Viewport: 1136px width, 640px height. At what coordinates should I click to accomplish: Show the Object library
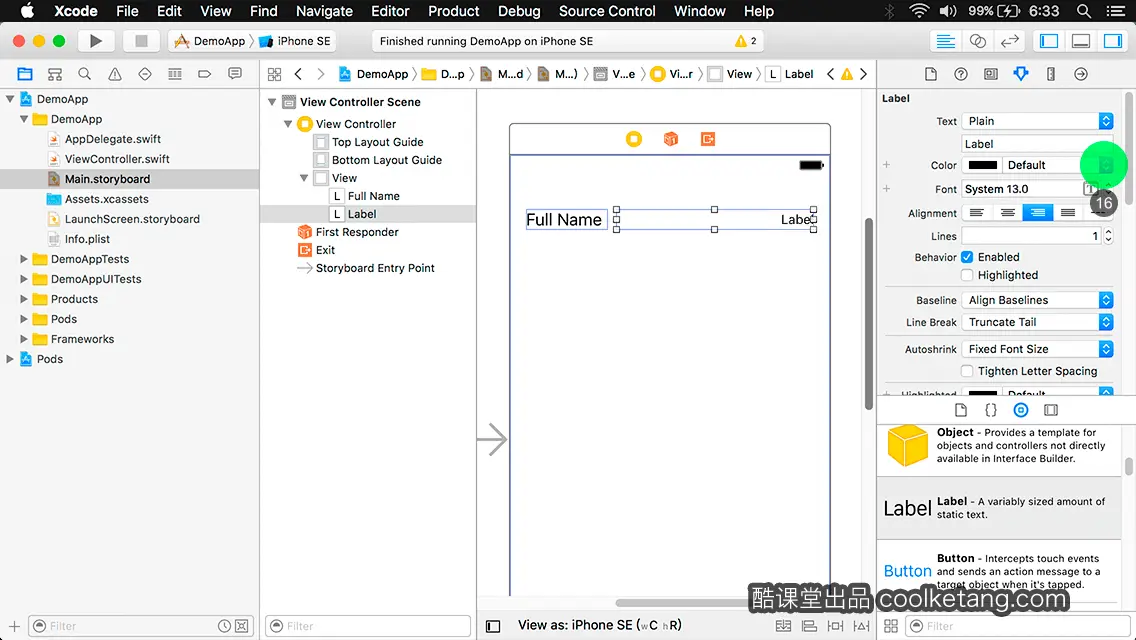click(1021, 410)
